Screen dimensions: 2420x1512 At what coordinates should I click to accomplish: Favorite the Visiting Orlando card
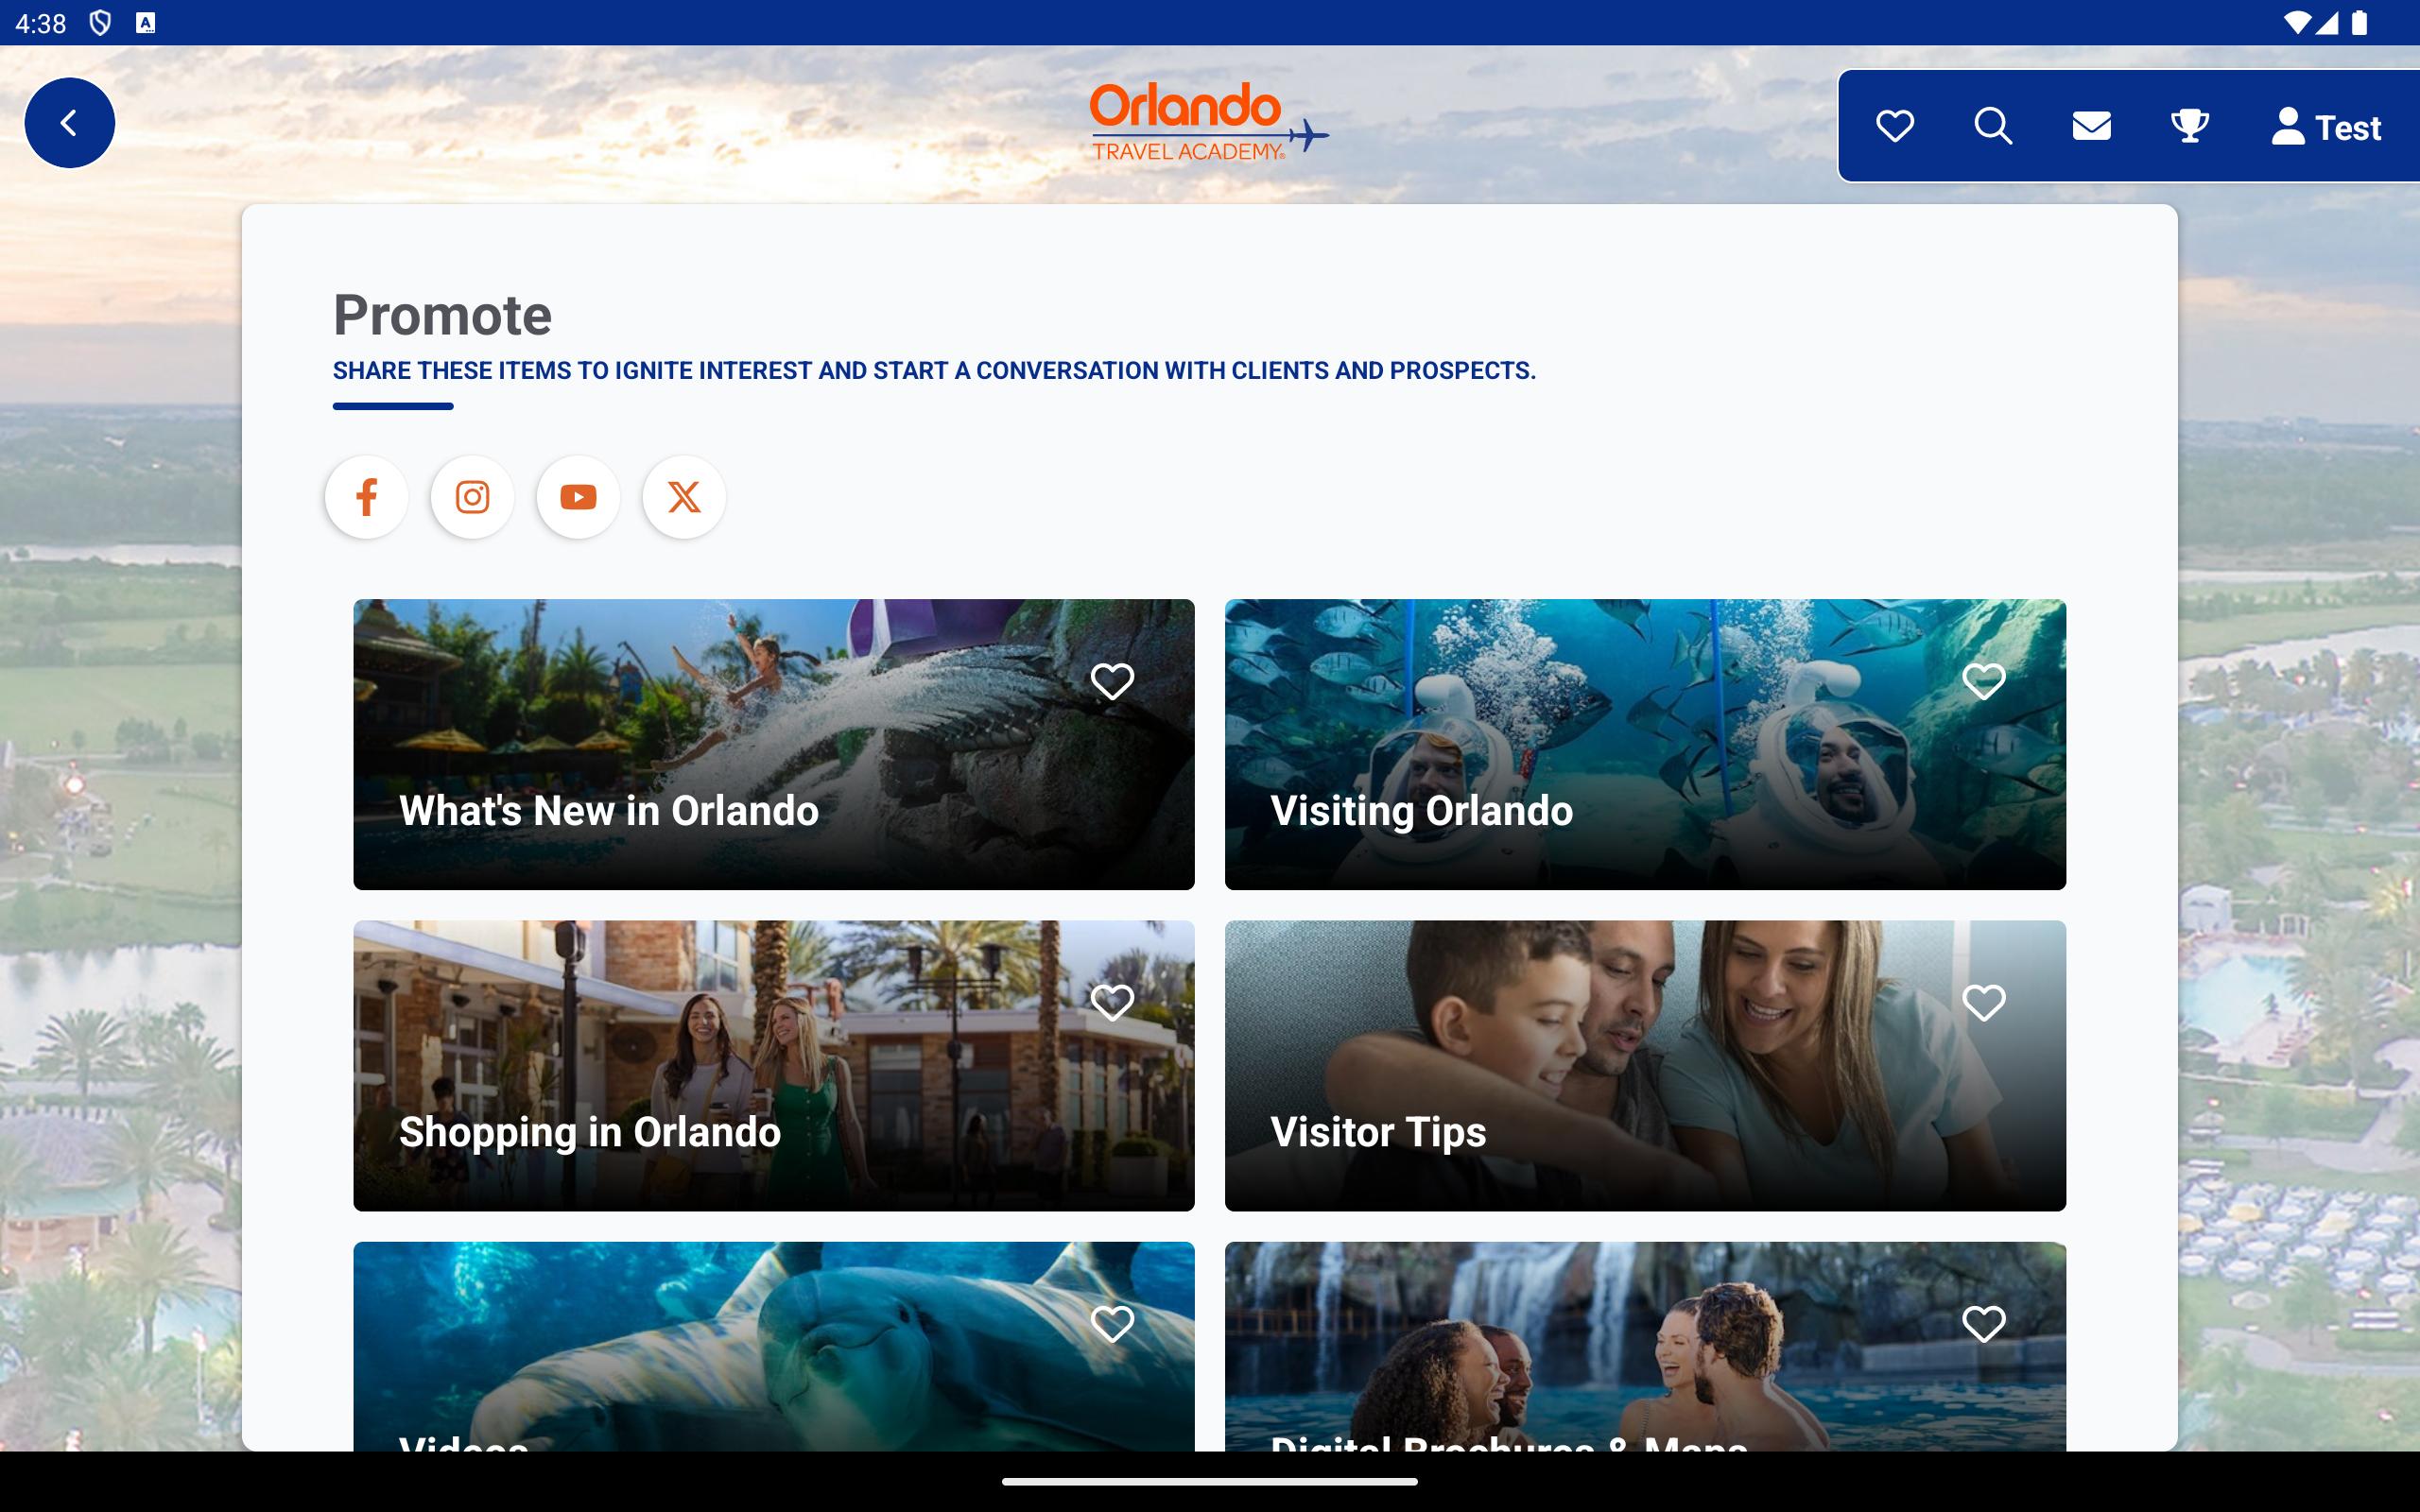point(1984,682)
